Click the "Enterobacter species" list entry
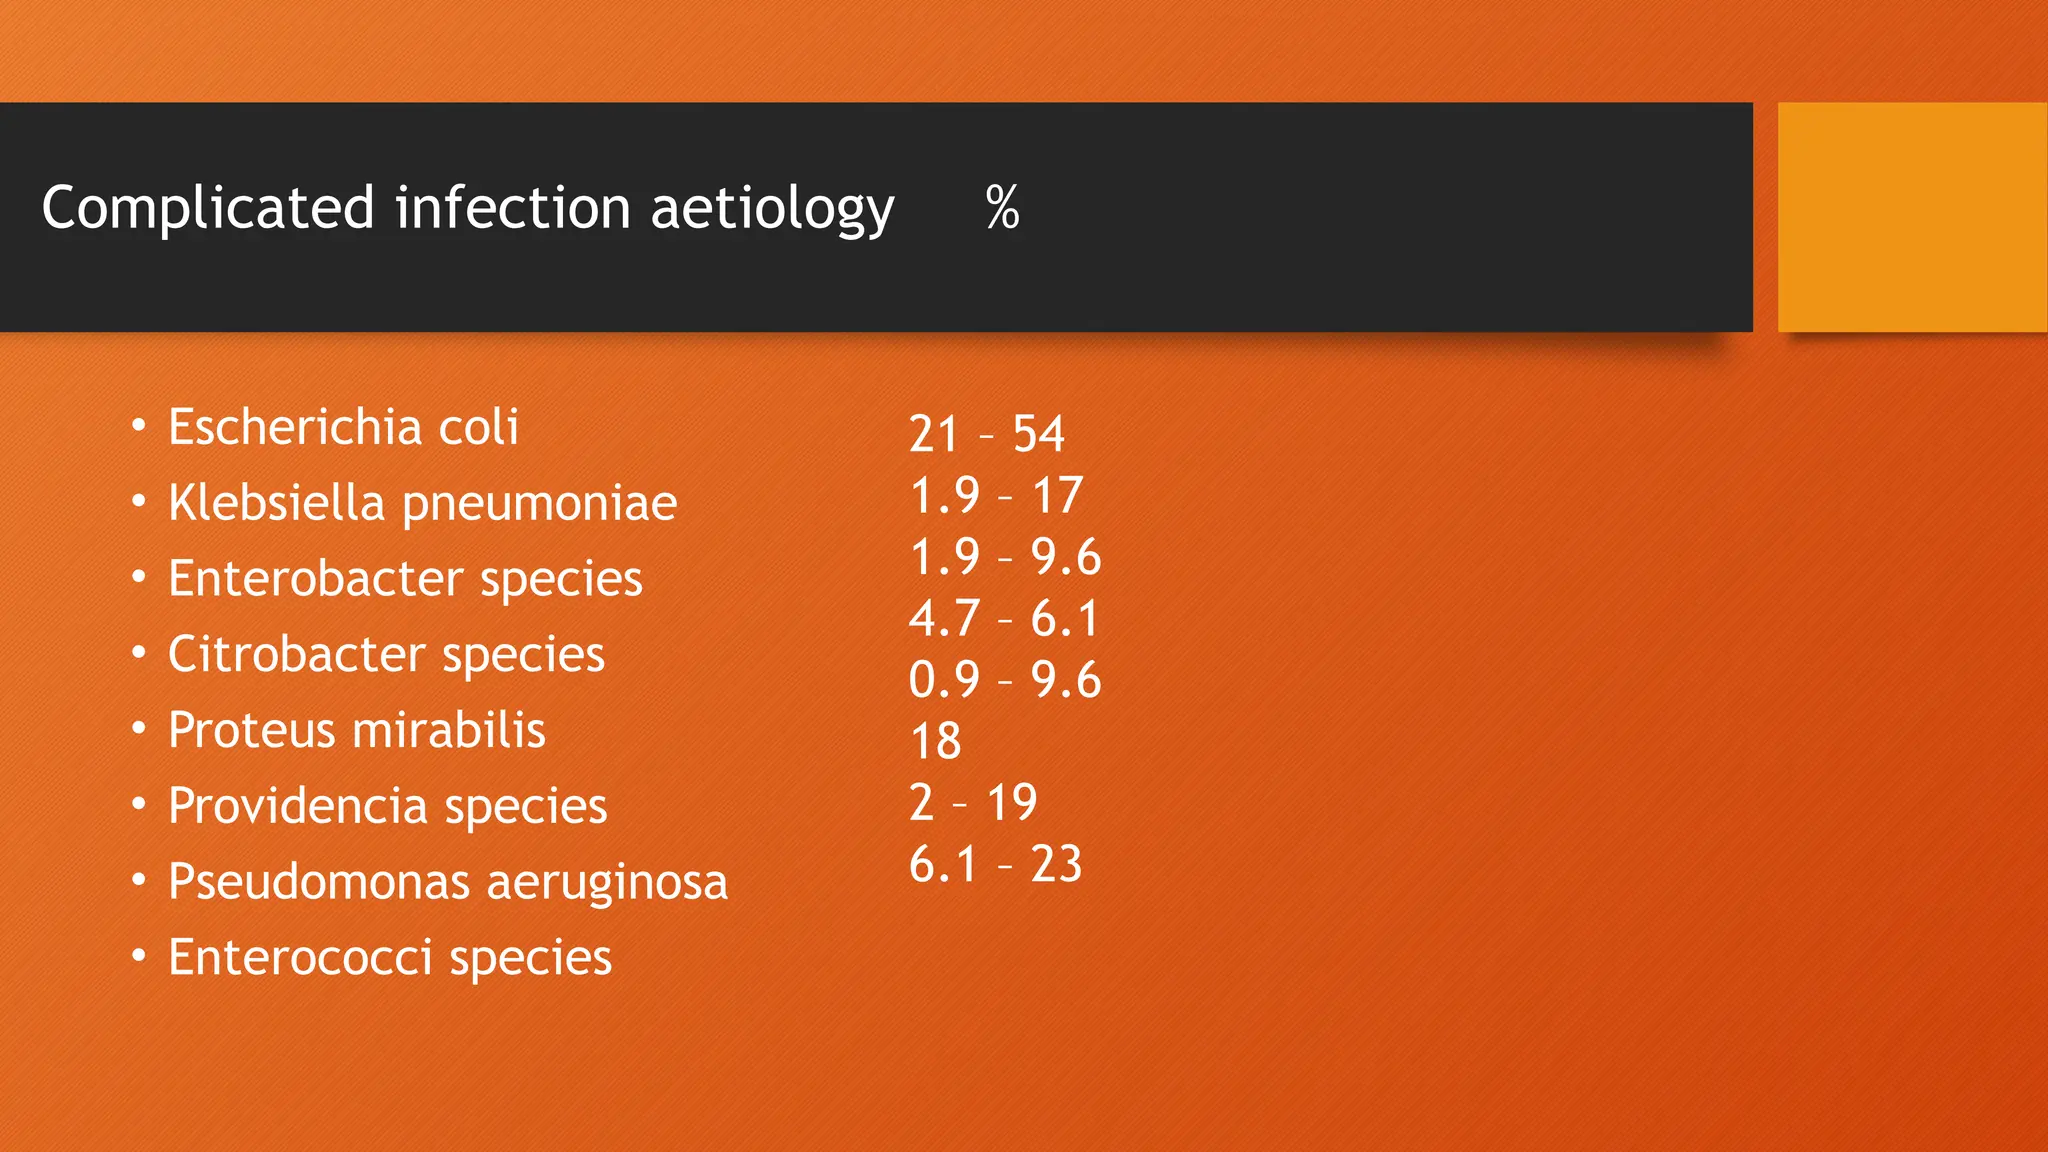The image size is (2048, 1152). (405, 578)
